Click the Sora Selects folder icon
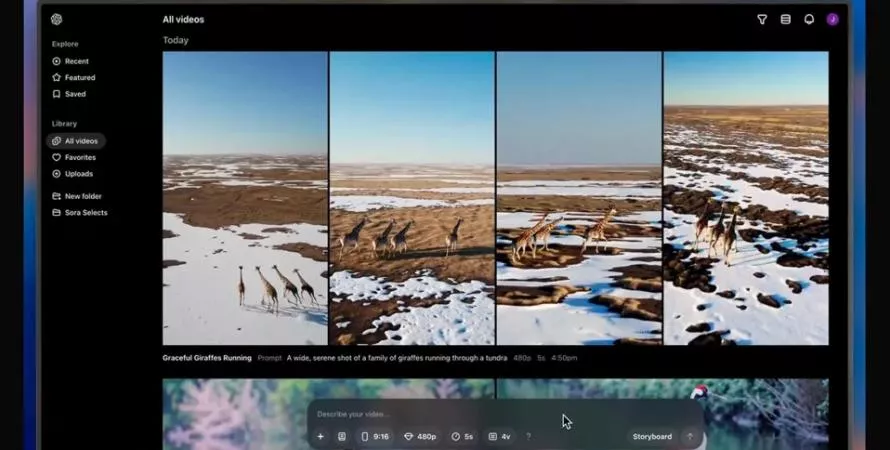Image resolution: width=890 pixels, height=450 pixels. pyautogui.click(x=56, y=213)
